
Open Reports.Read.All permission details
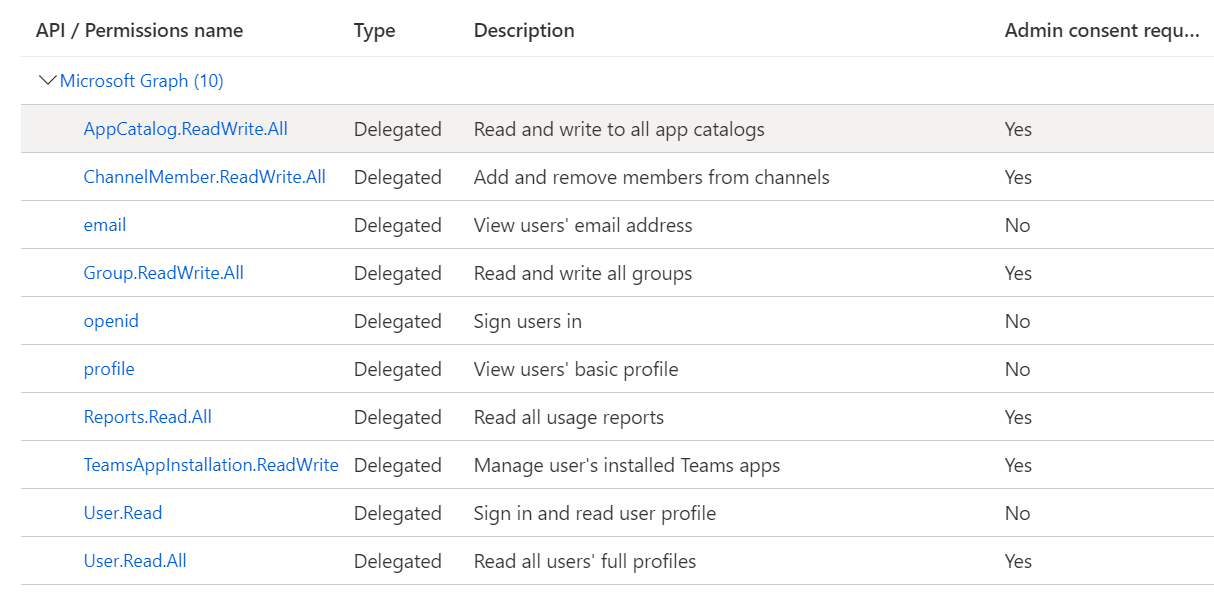147,417
